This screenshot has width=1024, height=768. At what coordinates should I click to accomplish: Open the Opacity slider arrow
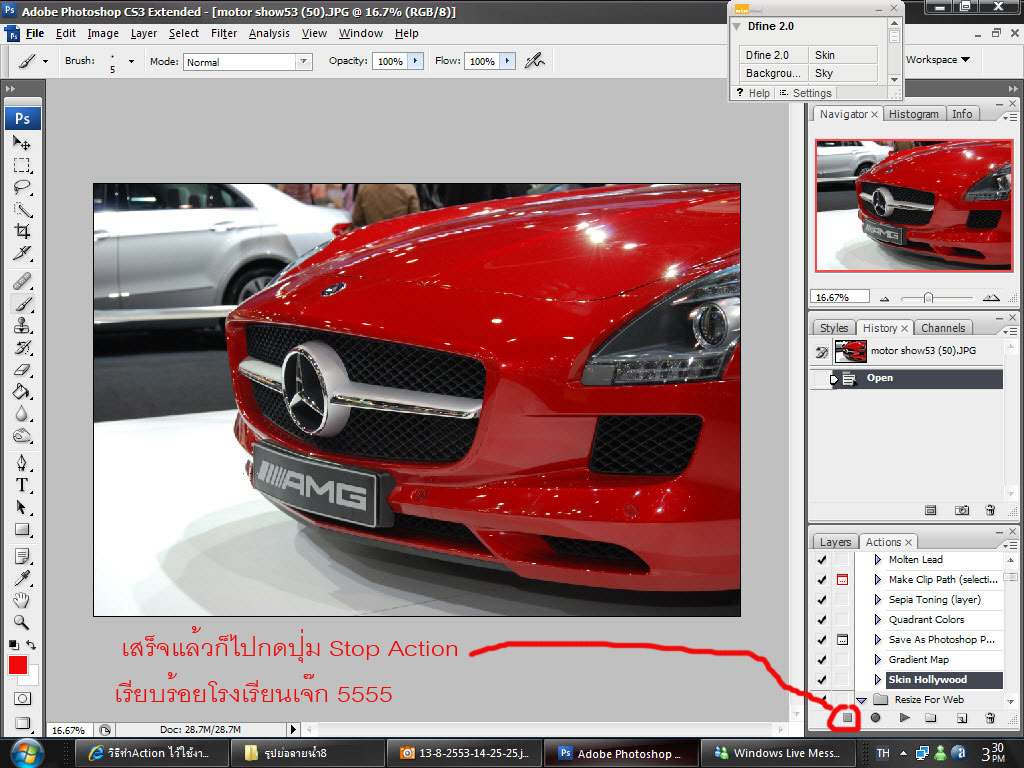pos(416,61)
